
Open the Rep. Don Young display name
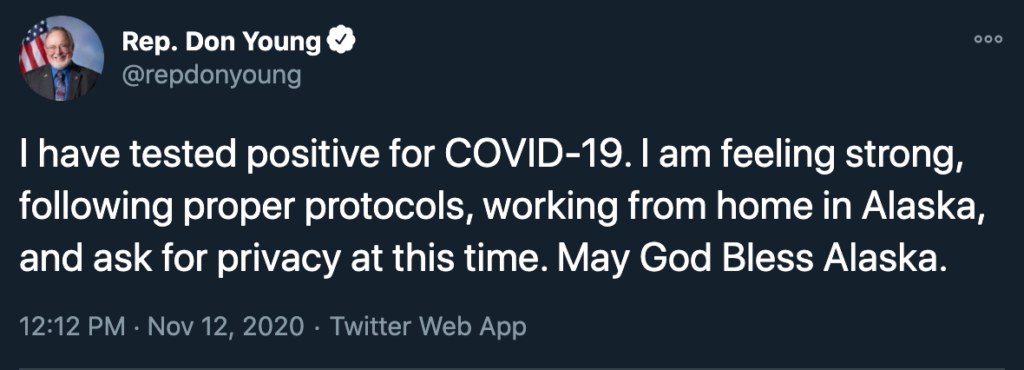pyautogui.click(x=221, y=42)
